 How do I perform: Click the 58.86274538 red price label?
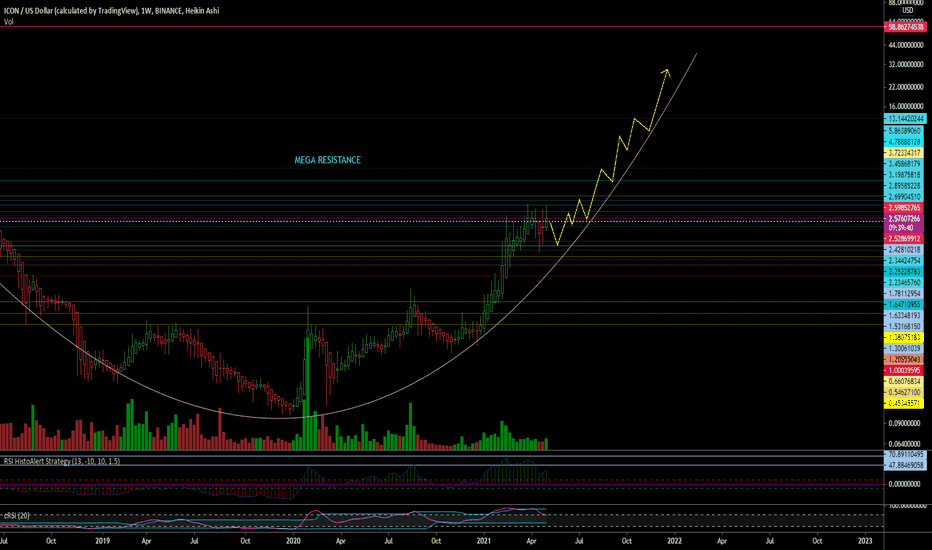point(905,27)
